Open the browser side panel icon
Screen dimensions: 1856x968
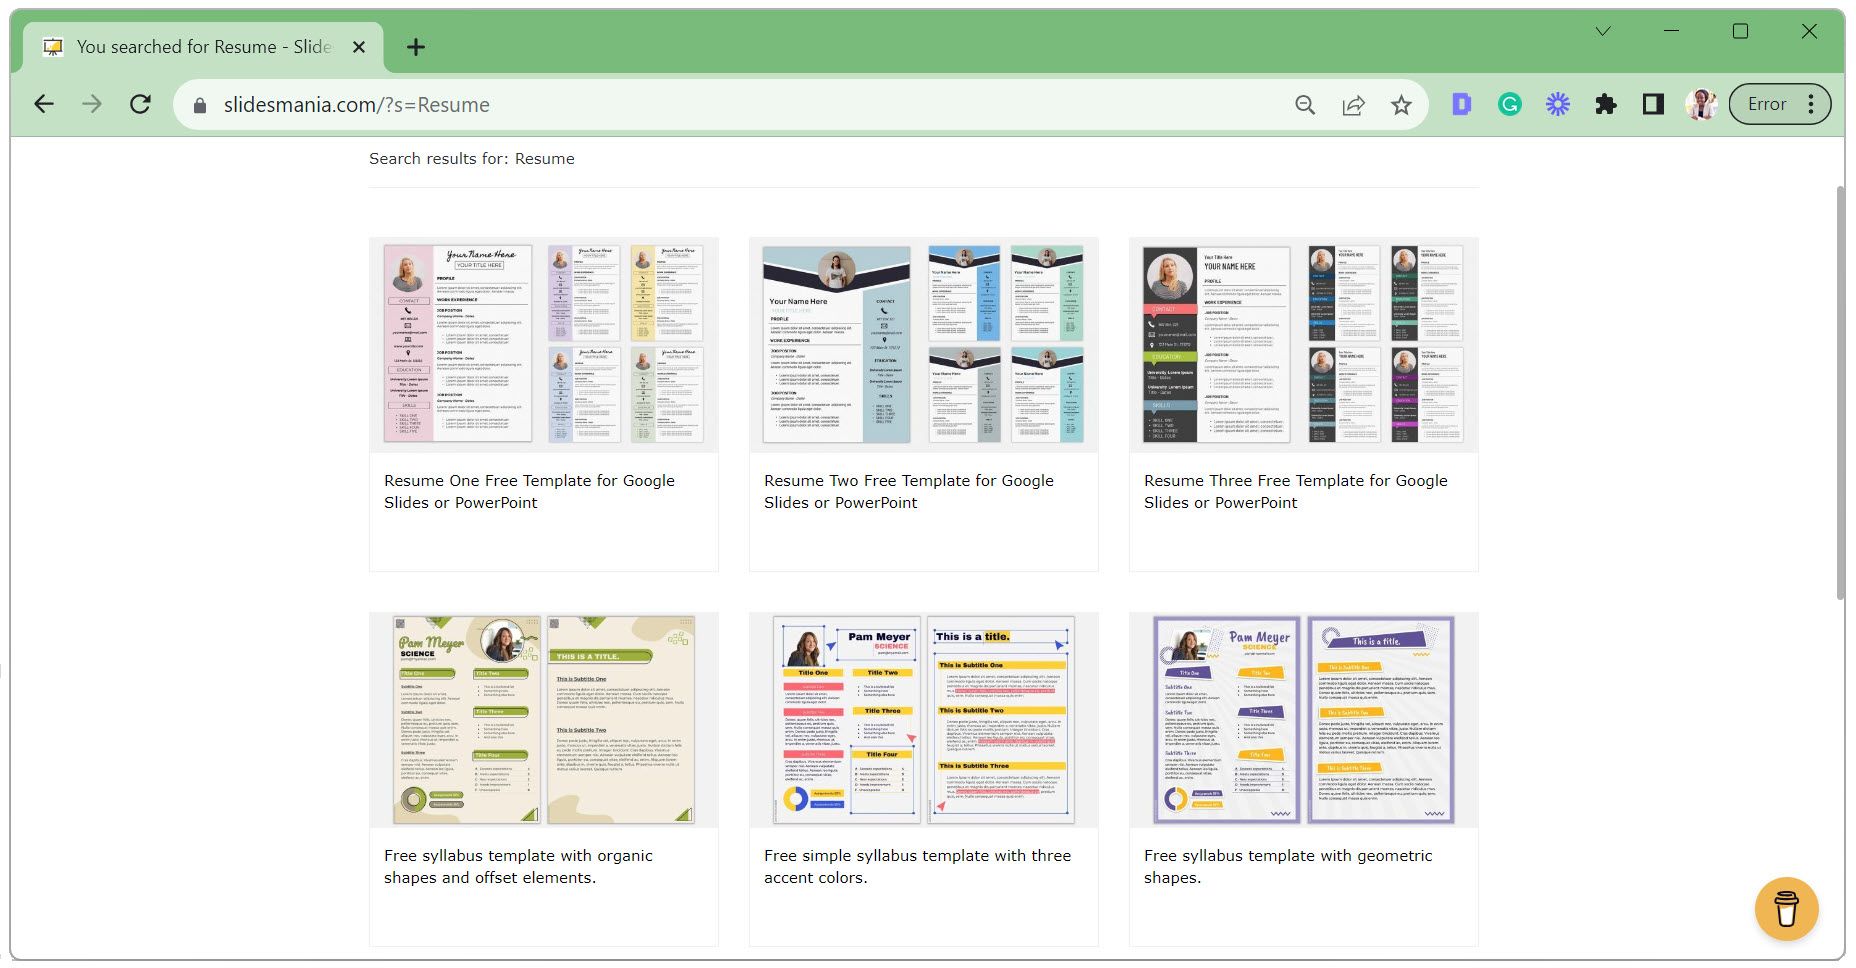tap(1652, 104)
